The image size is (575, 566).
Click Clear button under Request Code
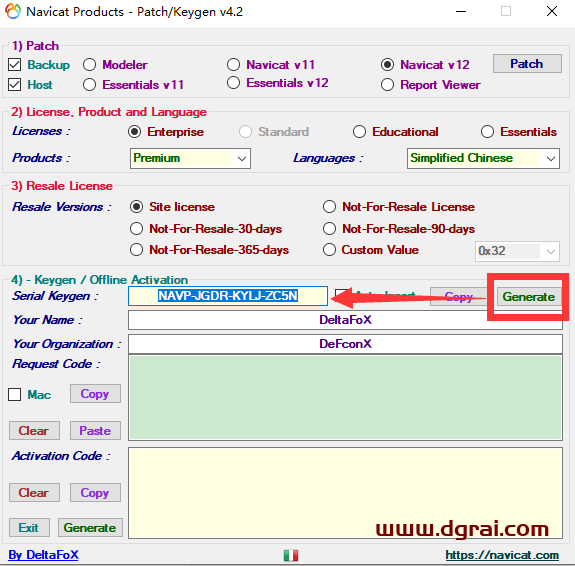(x=34, y=431)
